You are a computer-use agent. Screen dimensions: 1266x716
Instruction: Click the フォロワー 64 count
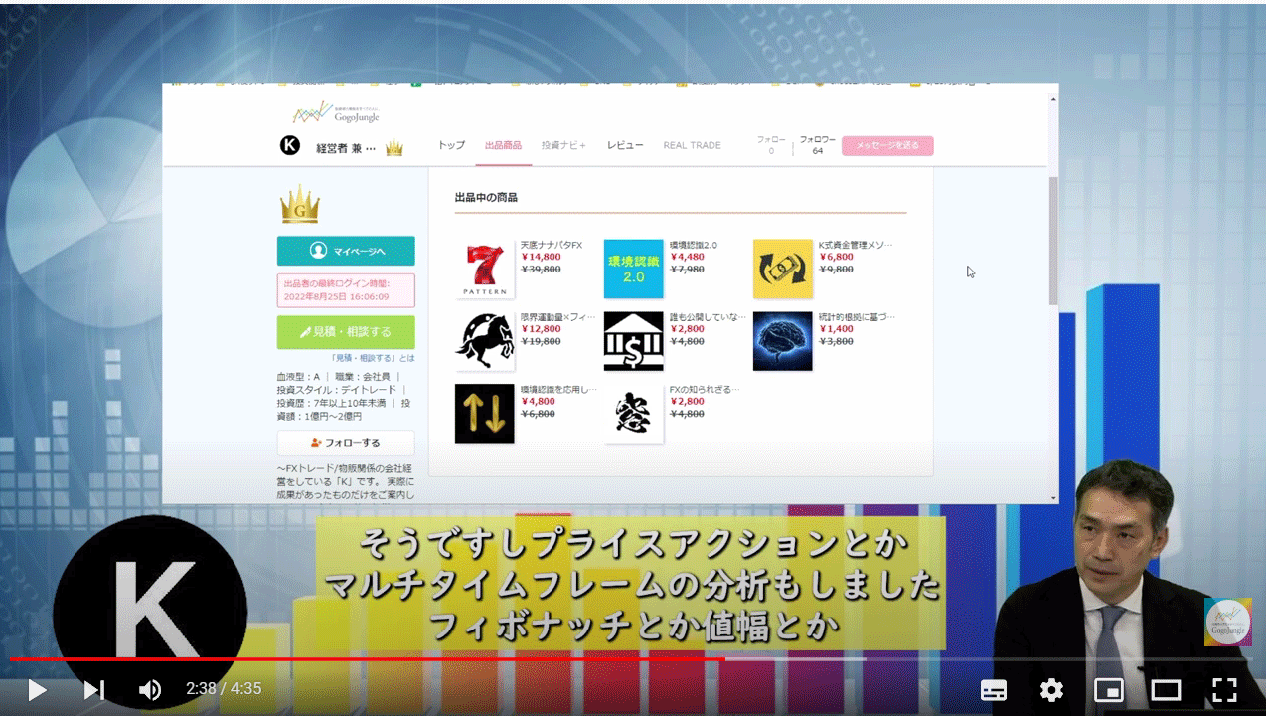(817, 146)
